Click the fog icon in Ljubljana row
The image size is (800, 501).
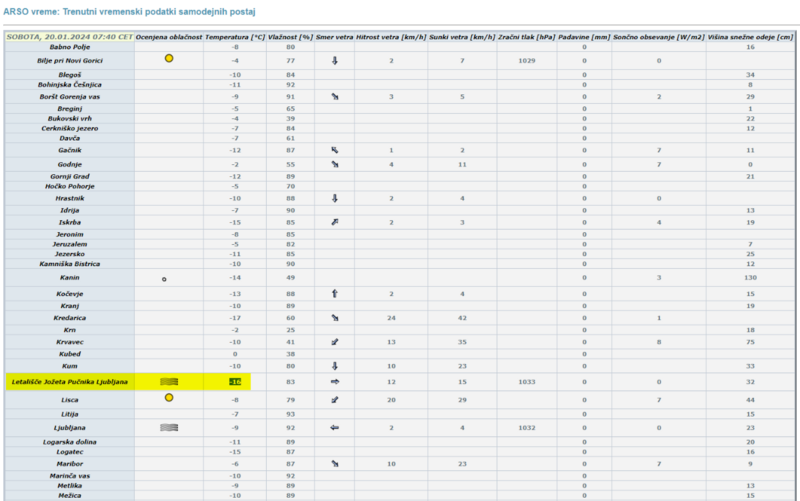click(x=169, y=427)
